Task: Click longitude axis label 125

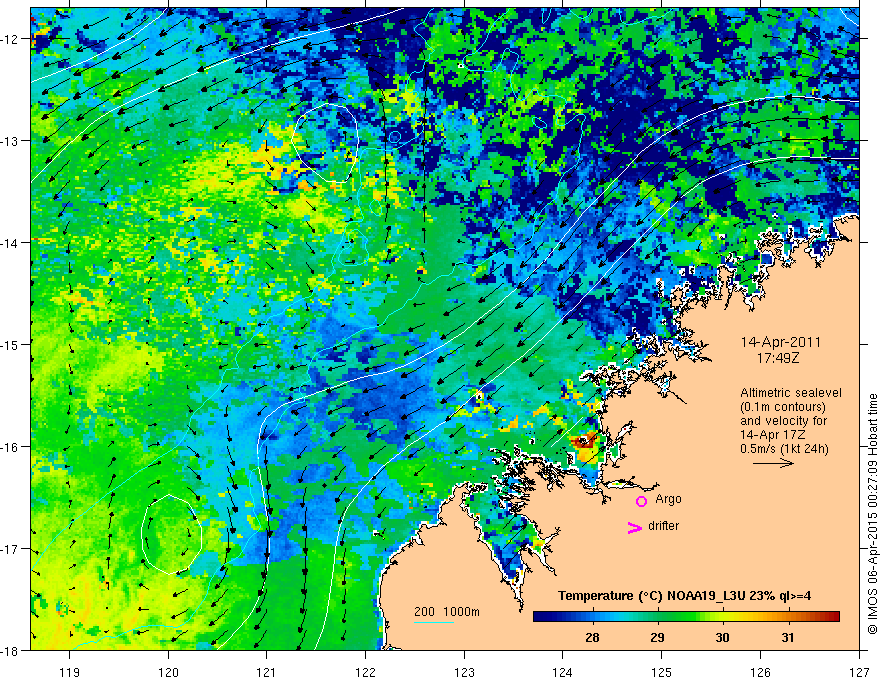Action: pyautogui.click(x=662, y=672)
